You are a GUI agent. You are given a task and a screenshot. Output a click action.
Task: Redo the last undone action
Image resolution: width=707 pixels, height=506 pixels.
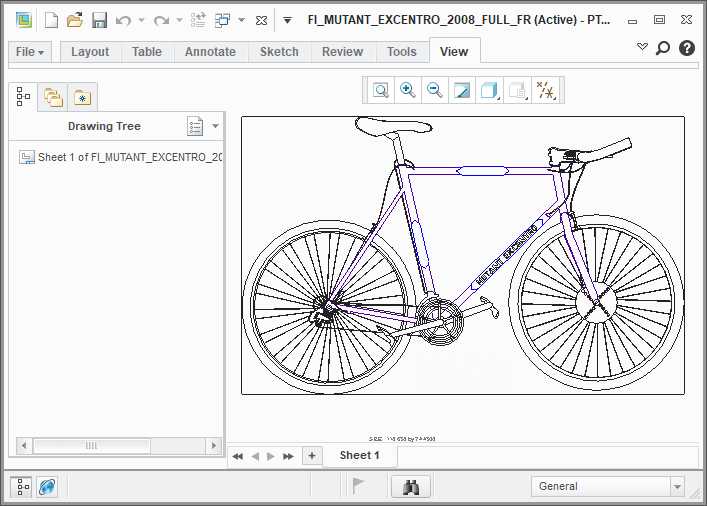[x=161, y=20]
